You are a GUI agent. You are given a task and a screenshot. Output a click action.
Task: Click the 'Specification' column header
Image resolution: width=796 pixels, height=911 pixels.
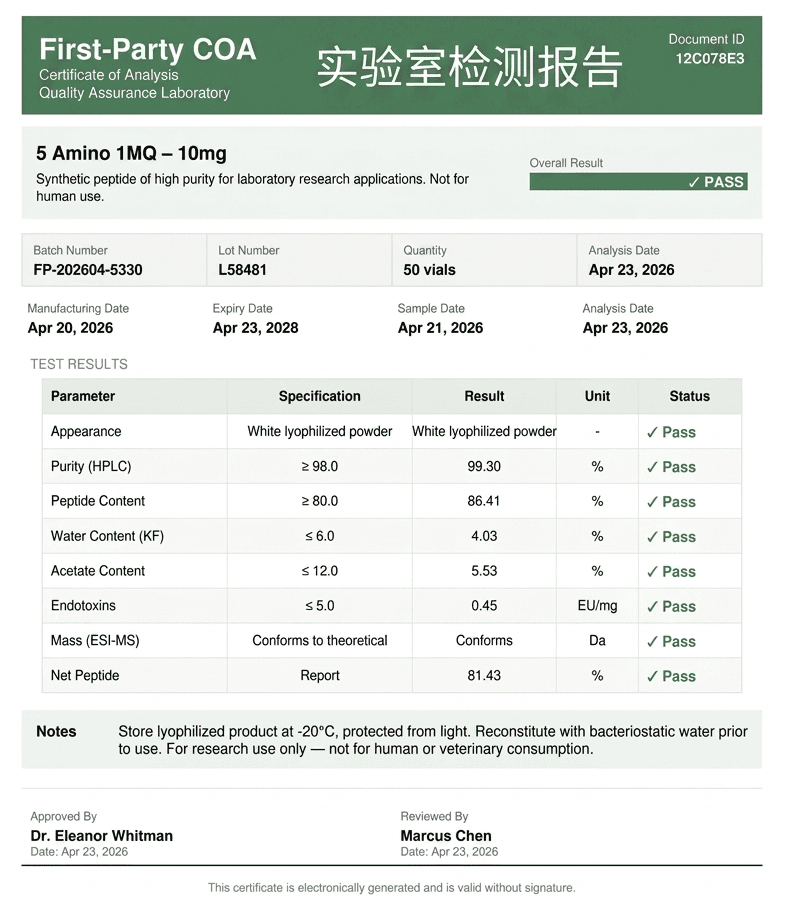(320, 396)
